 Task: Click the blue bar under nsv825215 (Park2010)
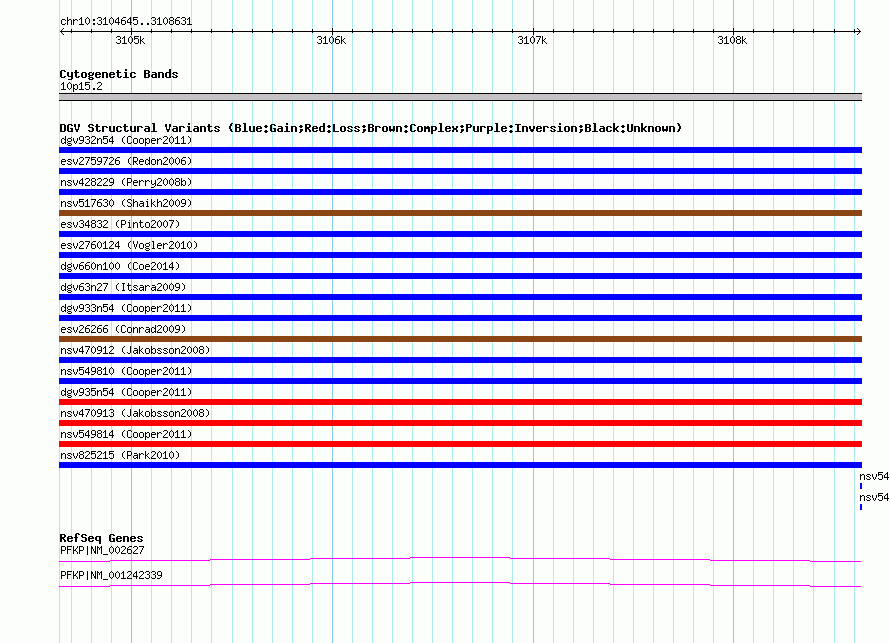point(460,465)
